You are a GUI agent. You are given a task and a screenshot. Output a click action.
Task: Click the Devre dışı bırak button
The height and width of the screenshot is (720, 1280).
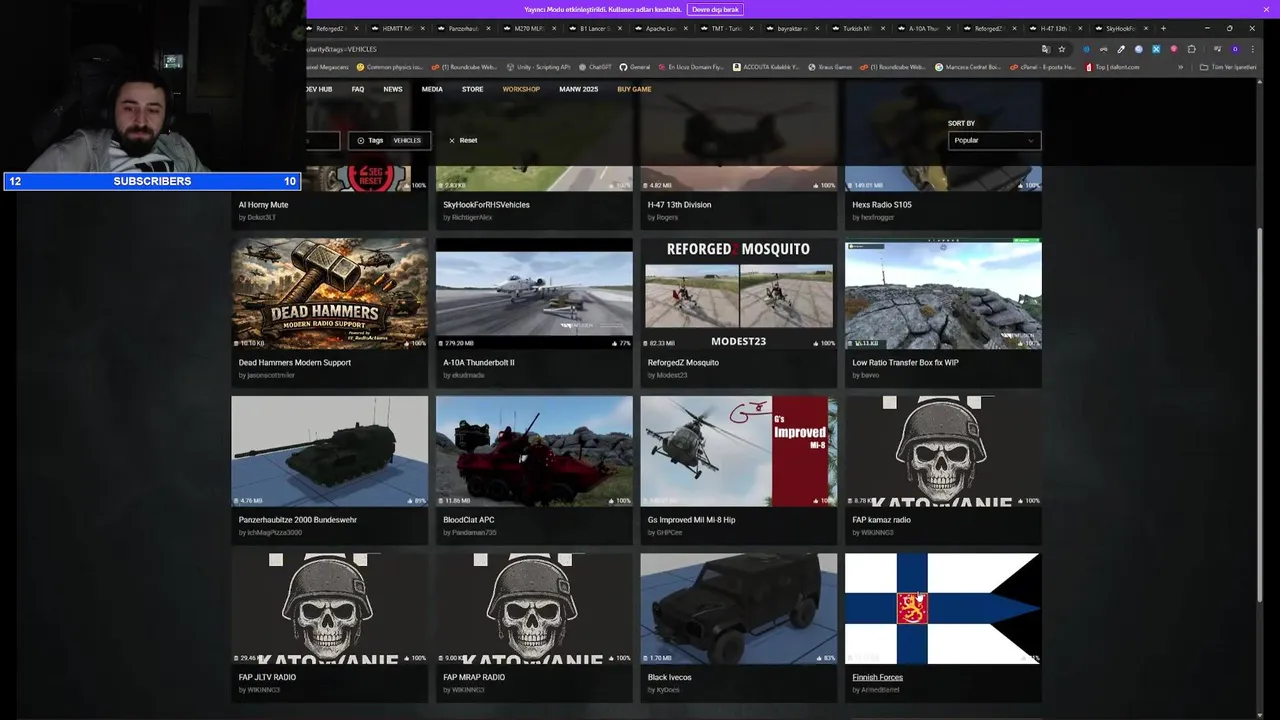715,9
